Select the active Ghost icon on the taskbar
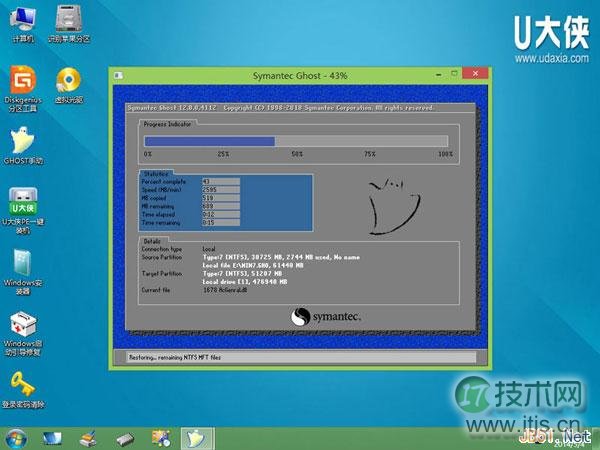This screenshot has width=600, height=450. click(x=197, y=439)
